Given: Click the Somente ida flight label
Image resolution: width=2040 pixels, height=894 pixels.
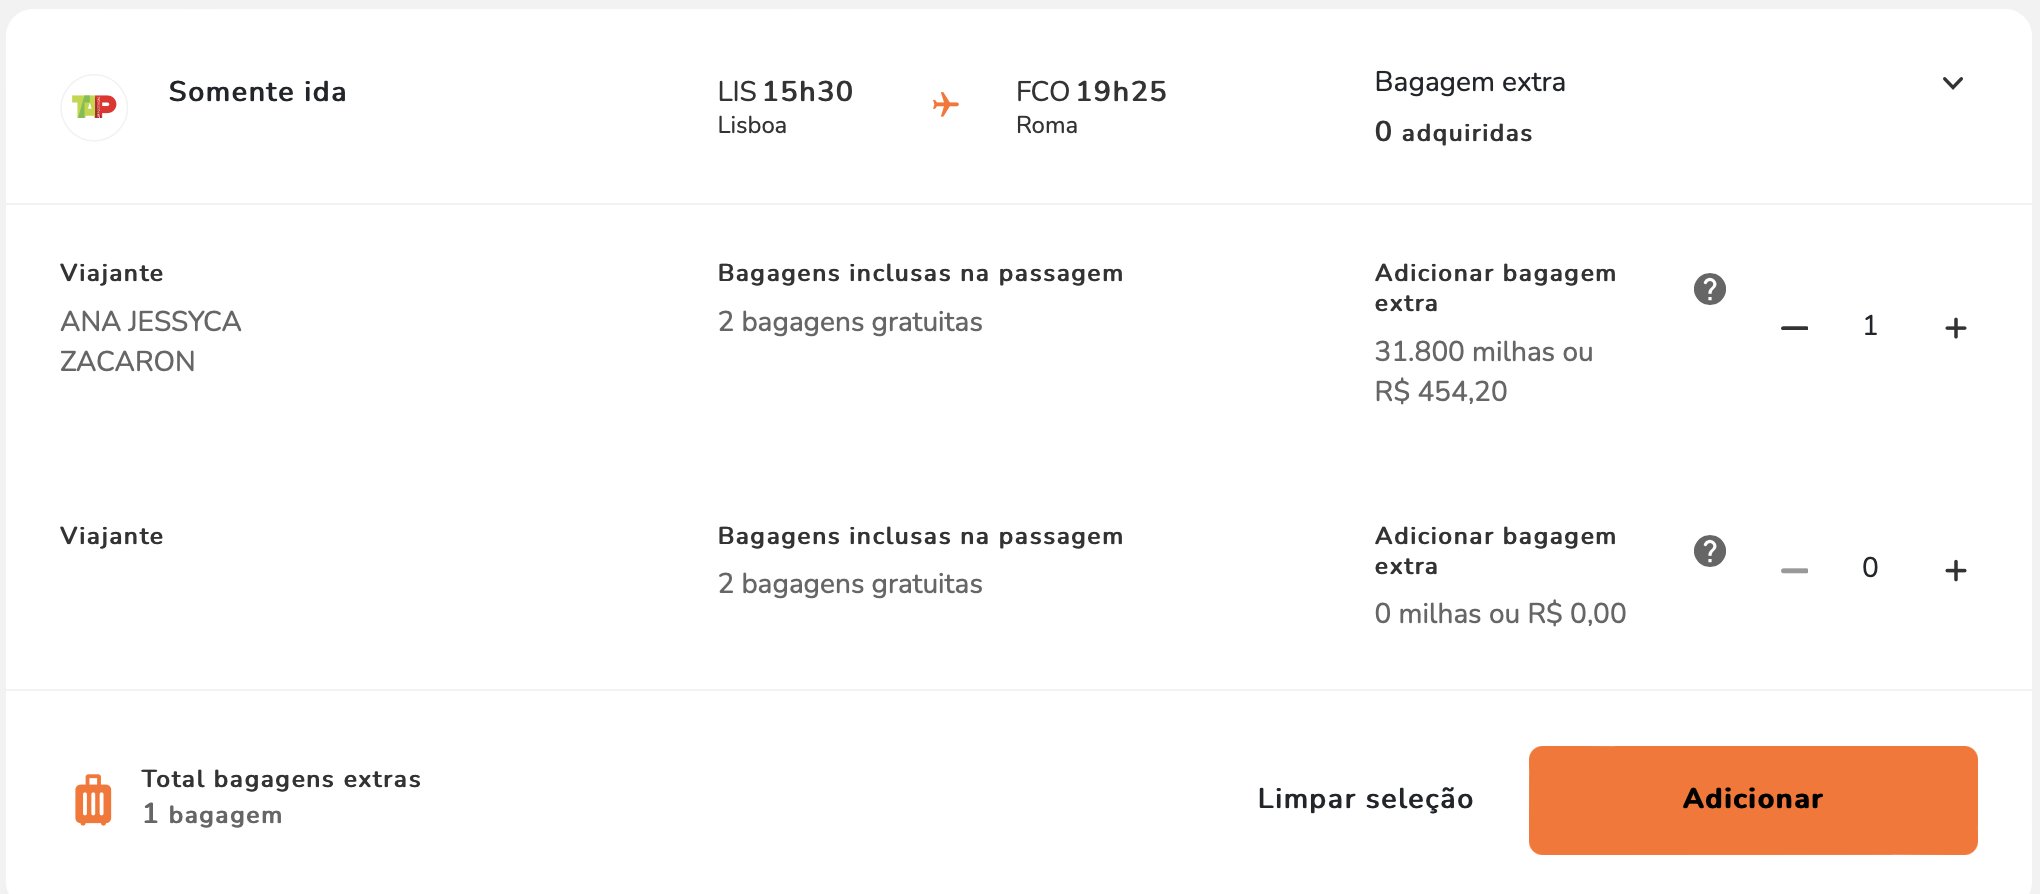Looking at the screenshot, I should pyautogui.click(x=257, y=92).
